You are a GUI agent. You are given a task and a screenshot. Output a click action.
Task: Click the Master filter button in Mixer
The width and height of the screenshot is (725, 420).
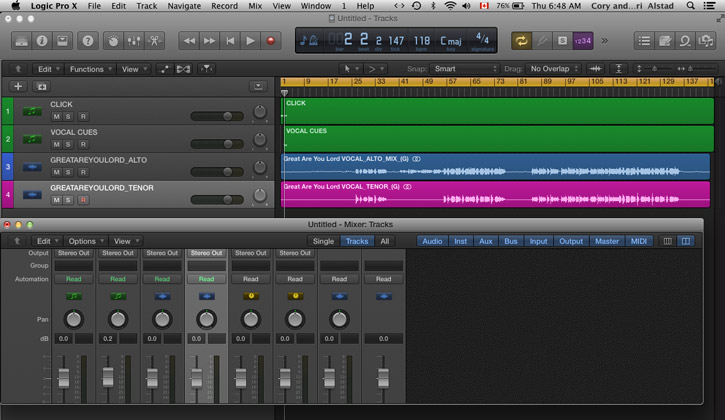tap(607, 241)
